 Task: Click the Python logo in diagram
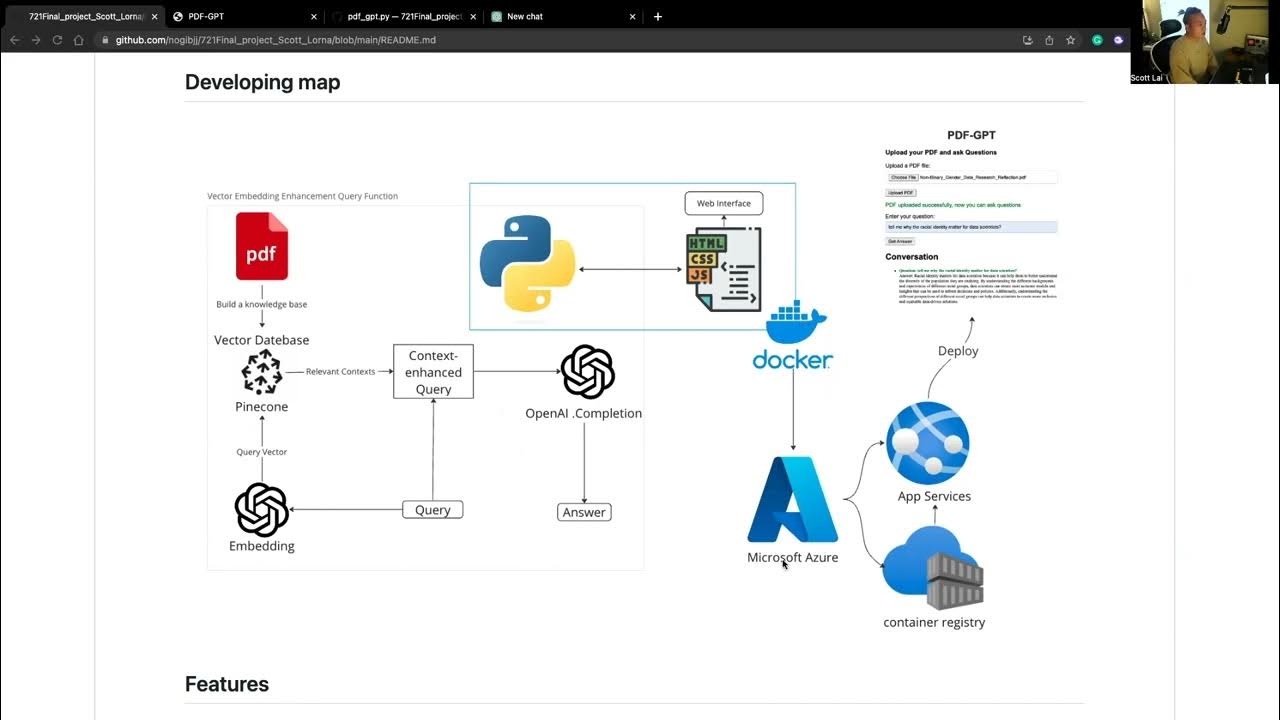[527, 264]
